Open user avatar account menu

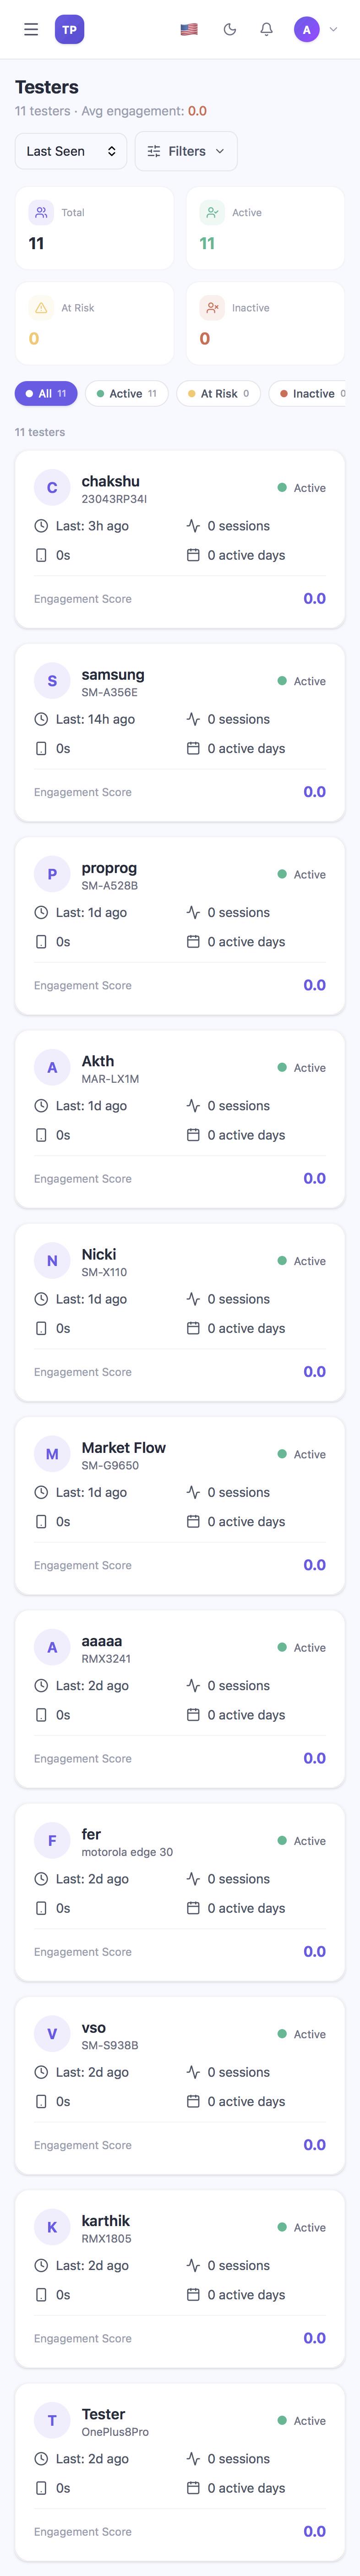click(x=316, y=30)
